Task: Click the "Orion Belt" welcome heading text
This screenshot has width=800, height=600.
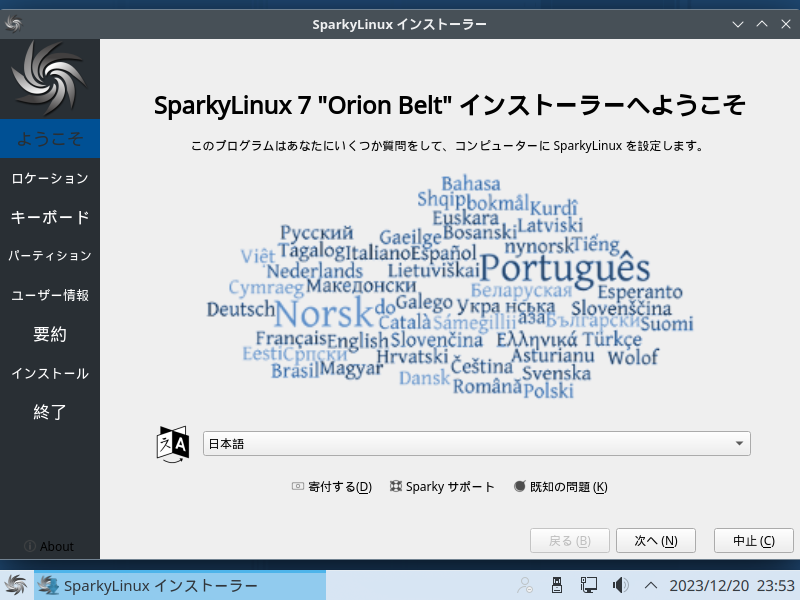Action: [449, 105]
